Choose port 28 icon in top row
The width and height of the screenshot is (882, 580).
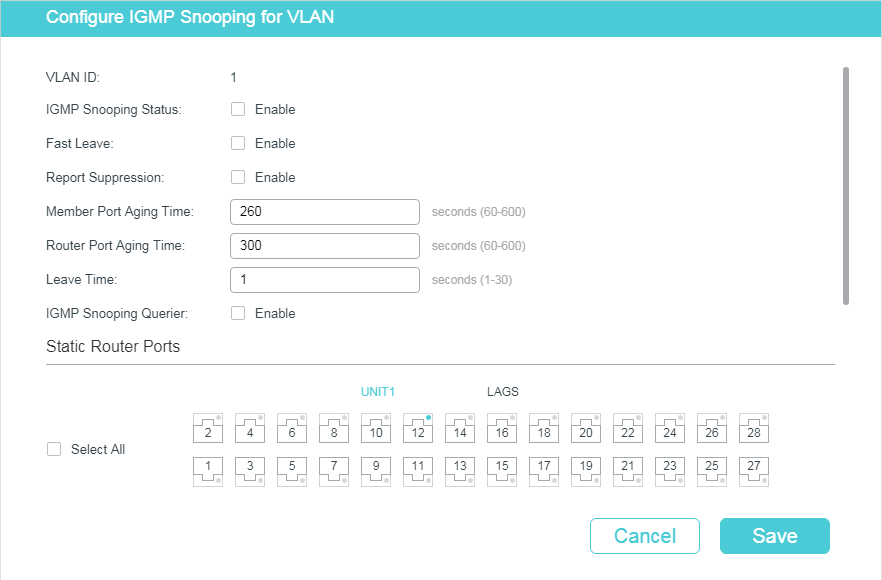click(x=754, y=429)
